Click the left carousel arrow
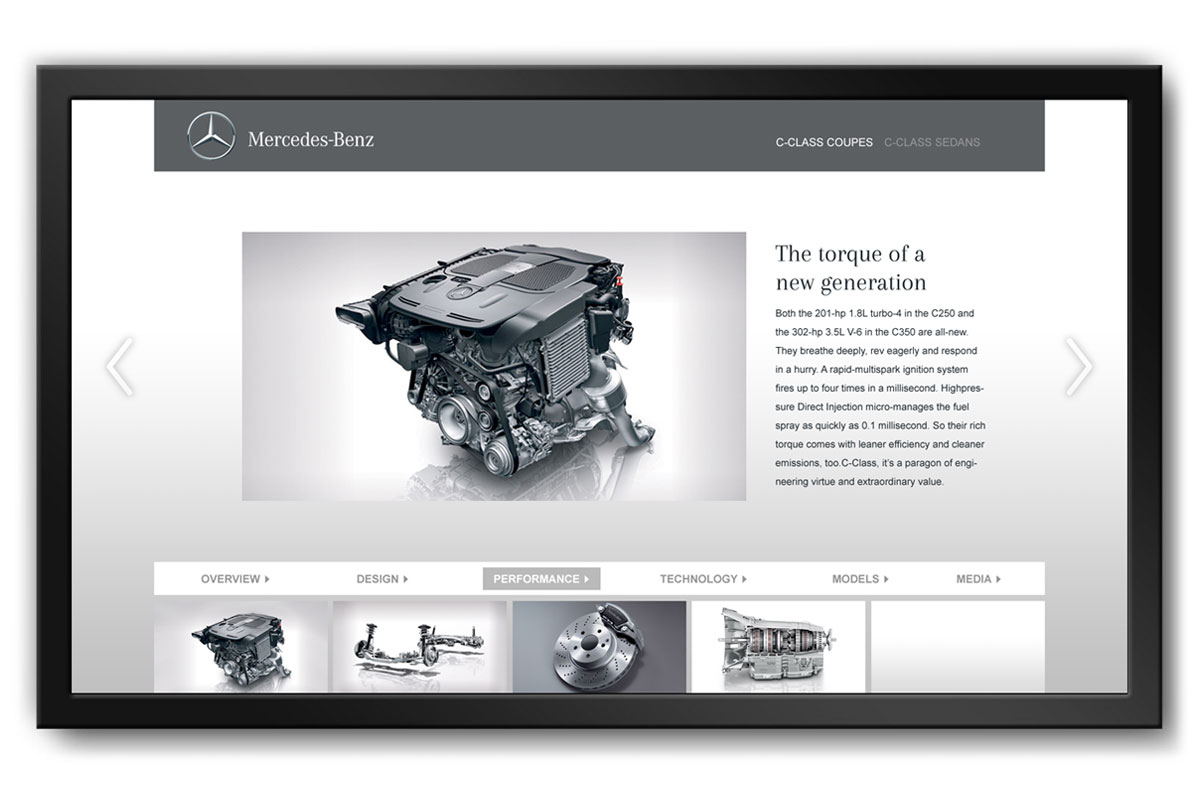 120,365
